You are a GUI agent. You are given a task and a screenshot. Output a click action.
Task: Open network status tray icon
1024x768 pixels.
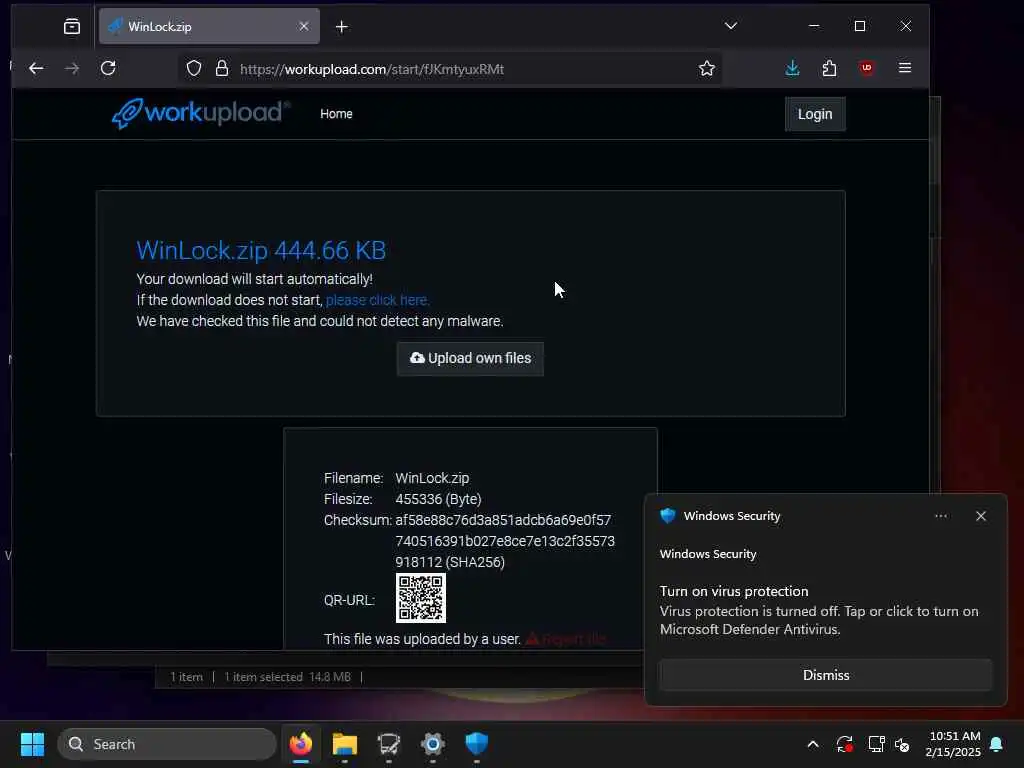click(x=876, y=744)
